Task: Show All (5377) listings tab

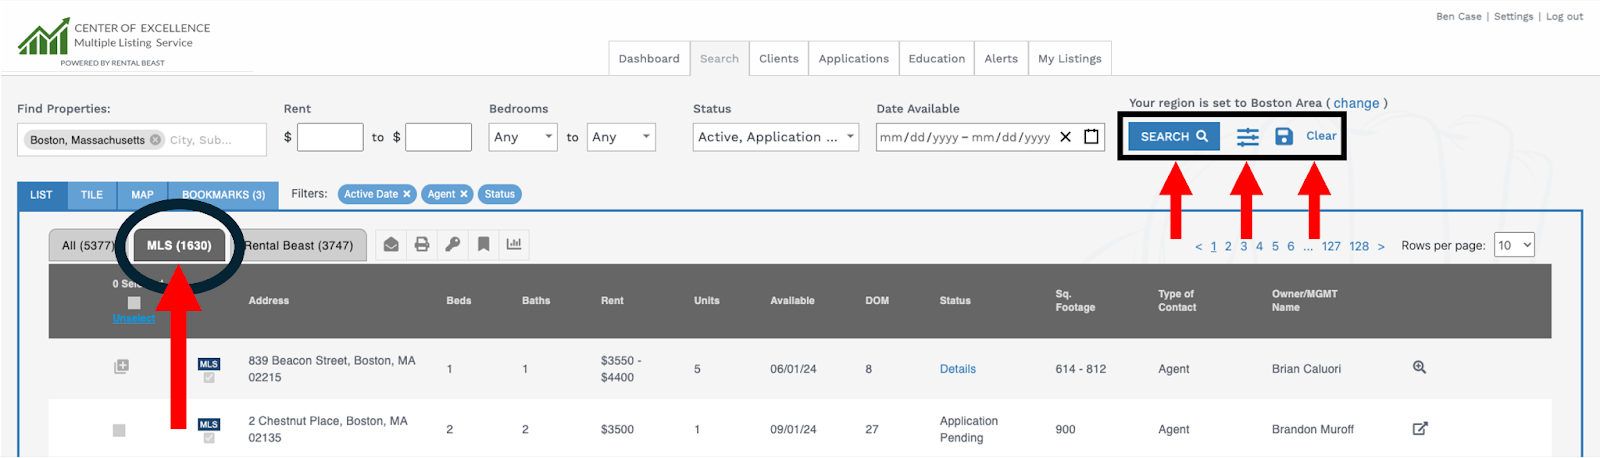Action: 88,245
